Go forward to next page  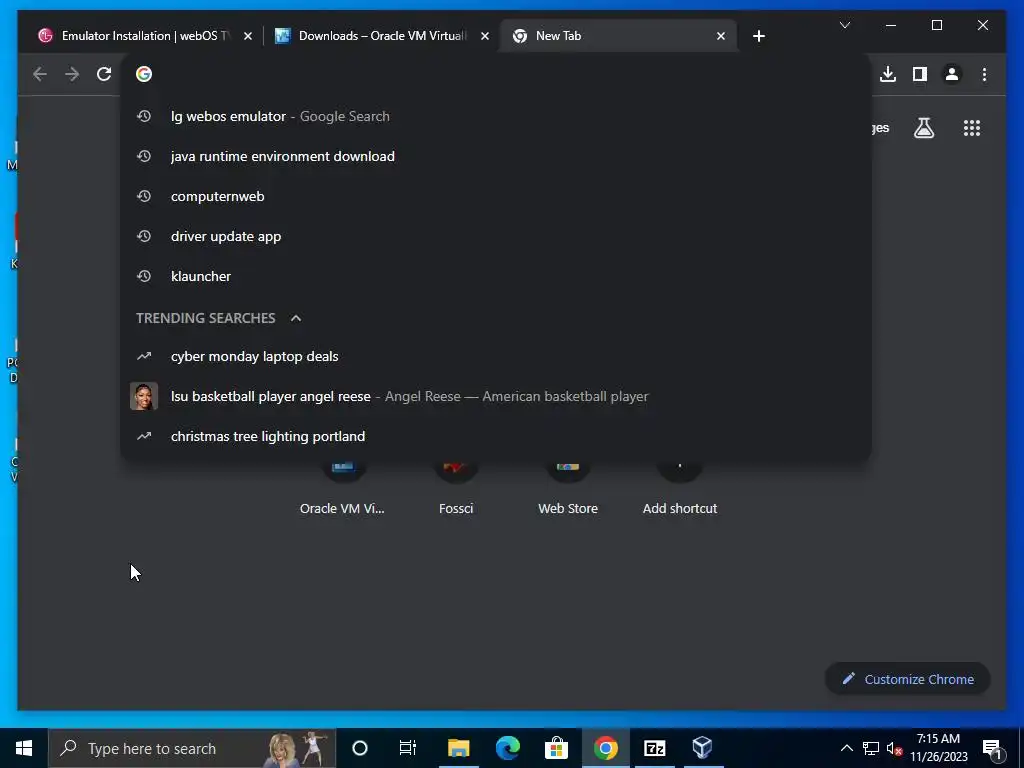(72, 74)
